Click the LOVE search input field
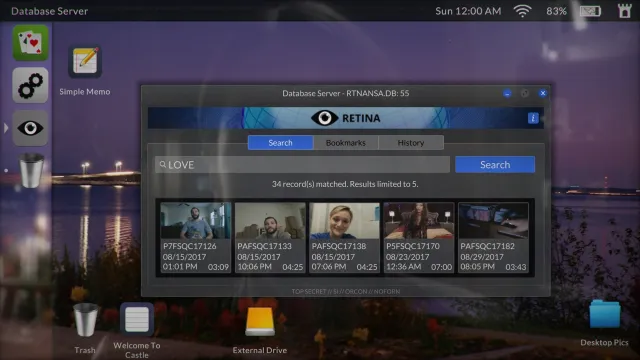This screenshot has height=360, width=640. tap(302, 164)
